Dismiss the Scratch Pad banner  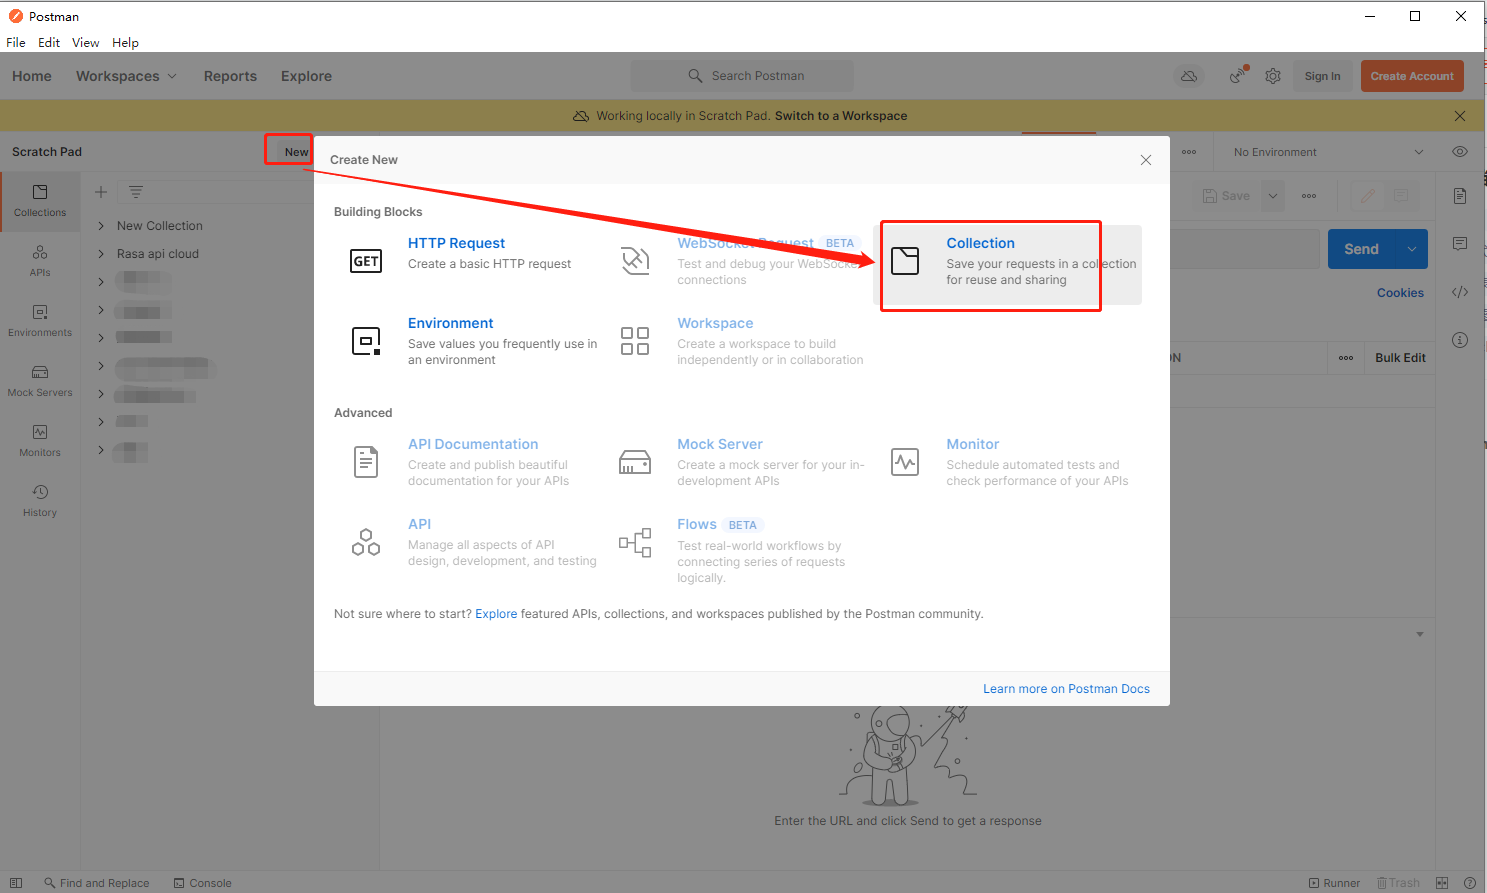point(1460,116)
